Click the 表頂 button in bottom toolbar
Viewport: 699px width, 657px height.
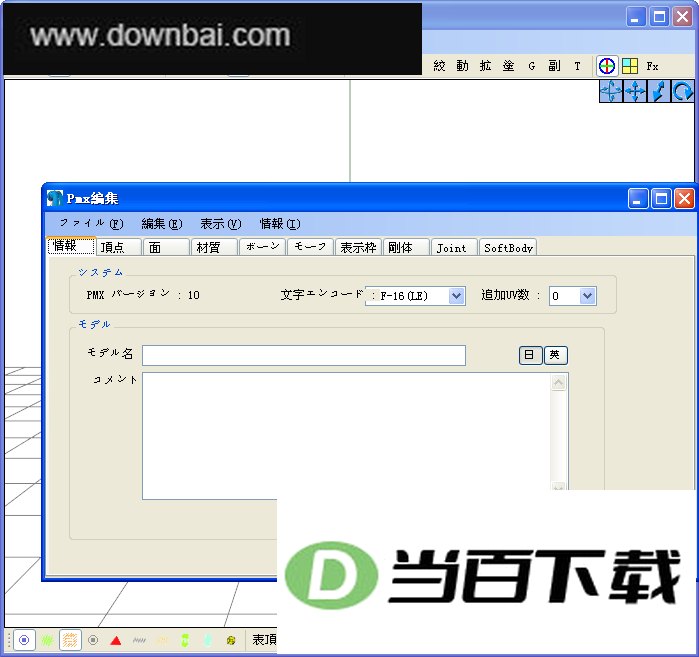(264, 640)
